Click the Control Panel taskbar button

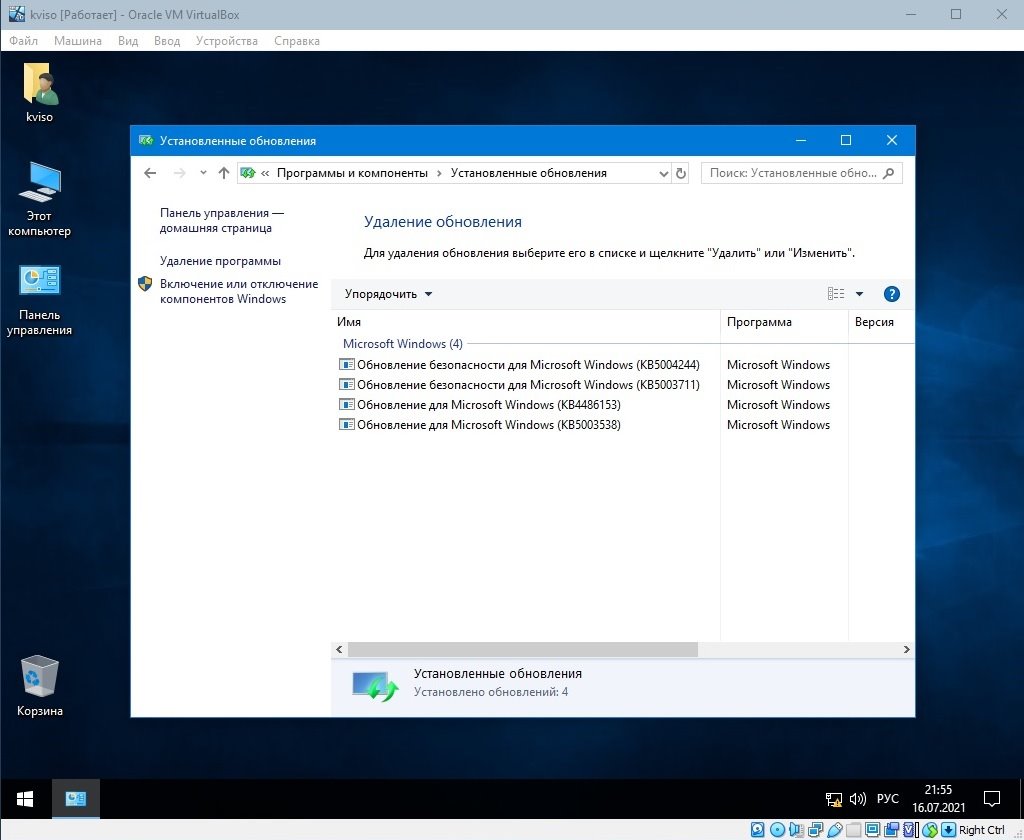tap(76, 799)
